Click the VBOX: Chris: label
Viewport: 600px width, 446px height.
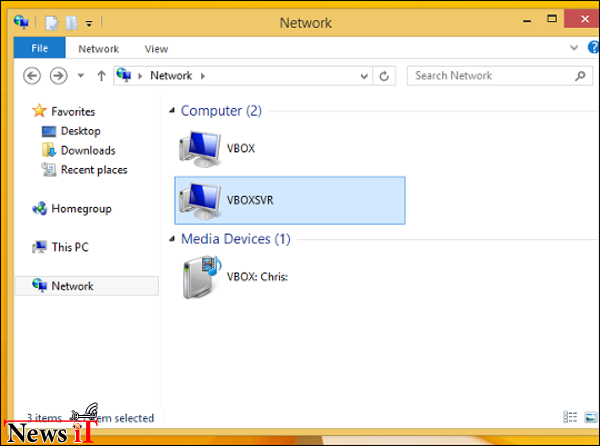[257, 277]
